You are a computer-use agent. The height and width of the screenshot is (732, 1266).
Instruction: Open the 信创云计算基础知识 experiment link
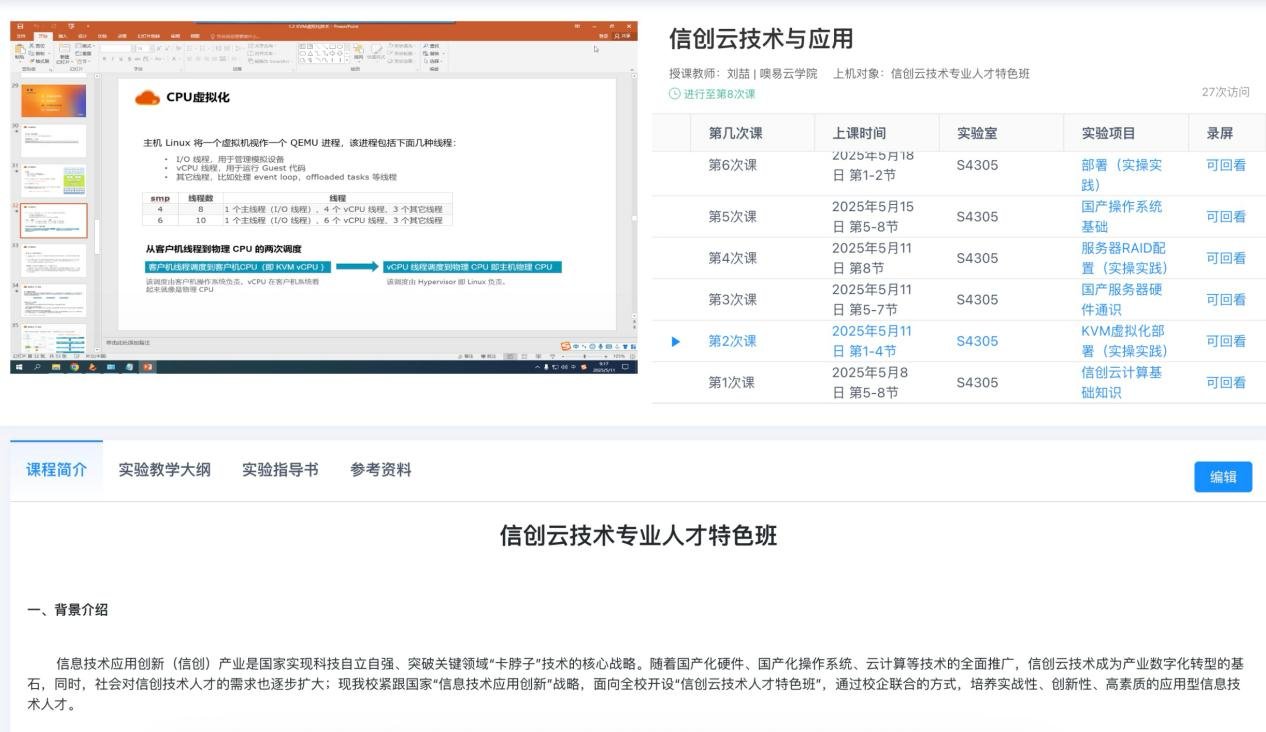[1121, 382]
